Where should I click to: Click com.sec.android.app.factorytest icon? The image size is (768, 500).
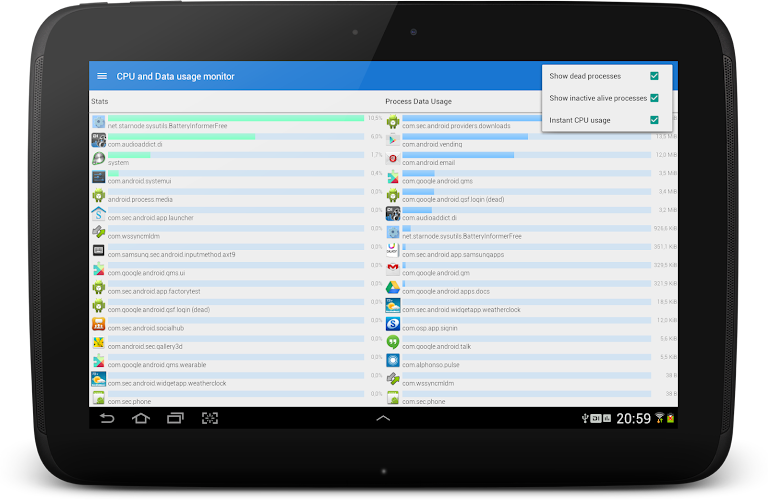98,287
